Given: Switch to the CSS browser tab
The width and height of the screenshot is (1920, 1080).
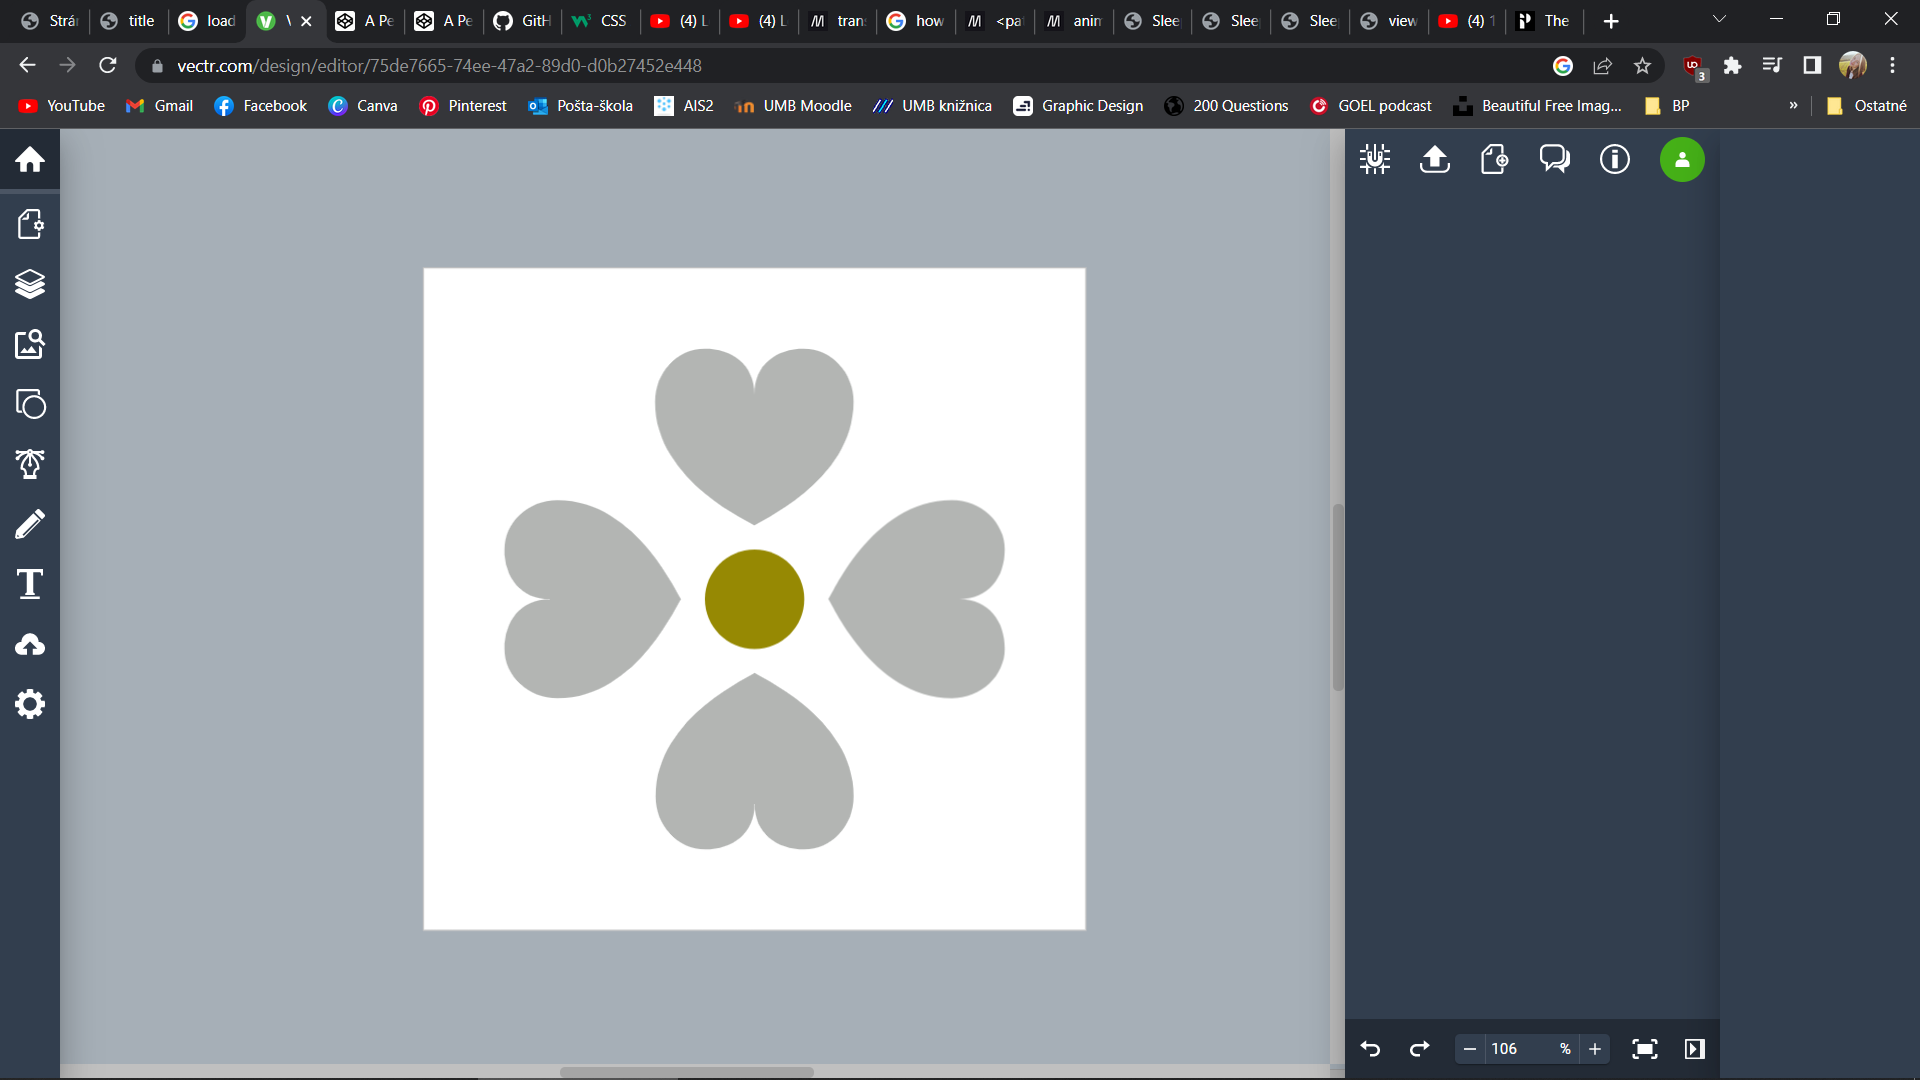Looking at the screenshot, I should [x=600, y=21].
